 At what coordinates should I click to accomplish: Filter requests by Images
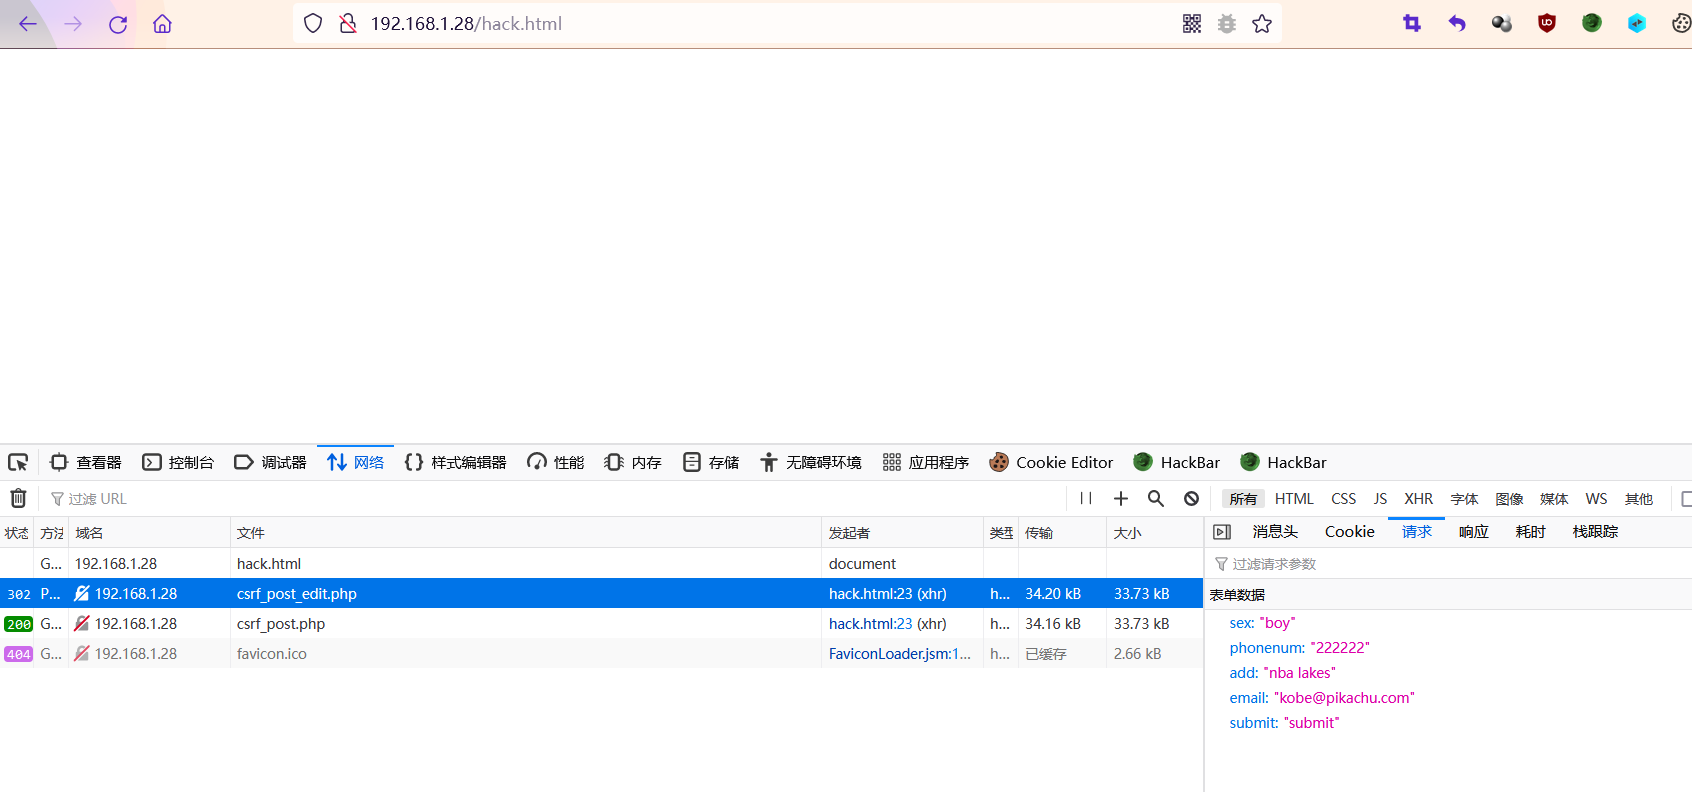coord(1509,498)
